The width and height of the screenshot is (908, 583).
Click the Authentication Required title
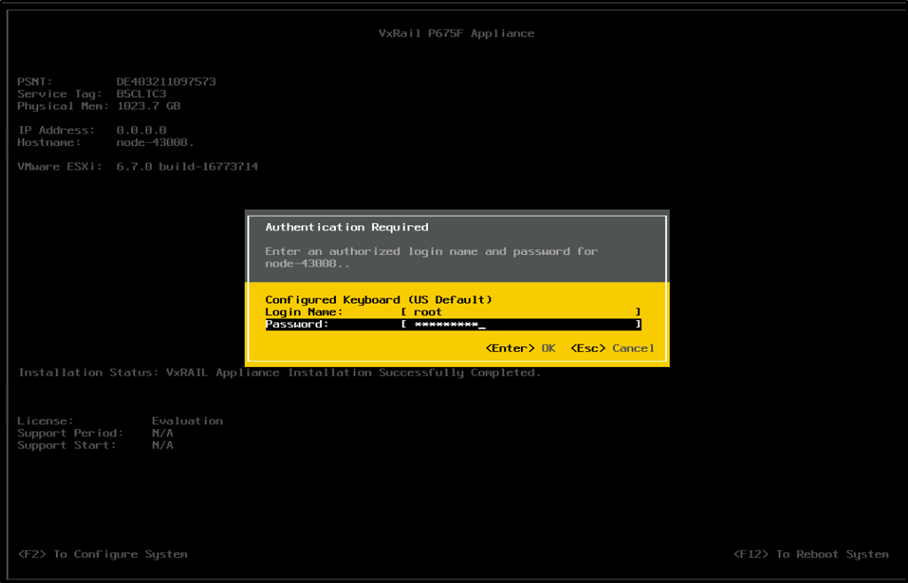click(347, 227)
